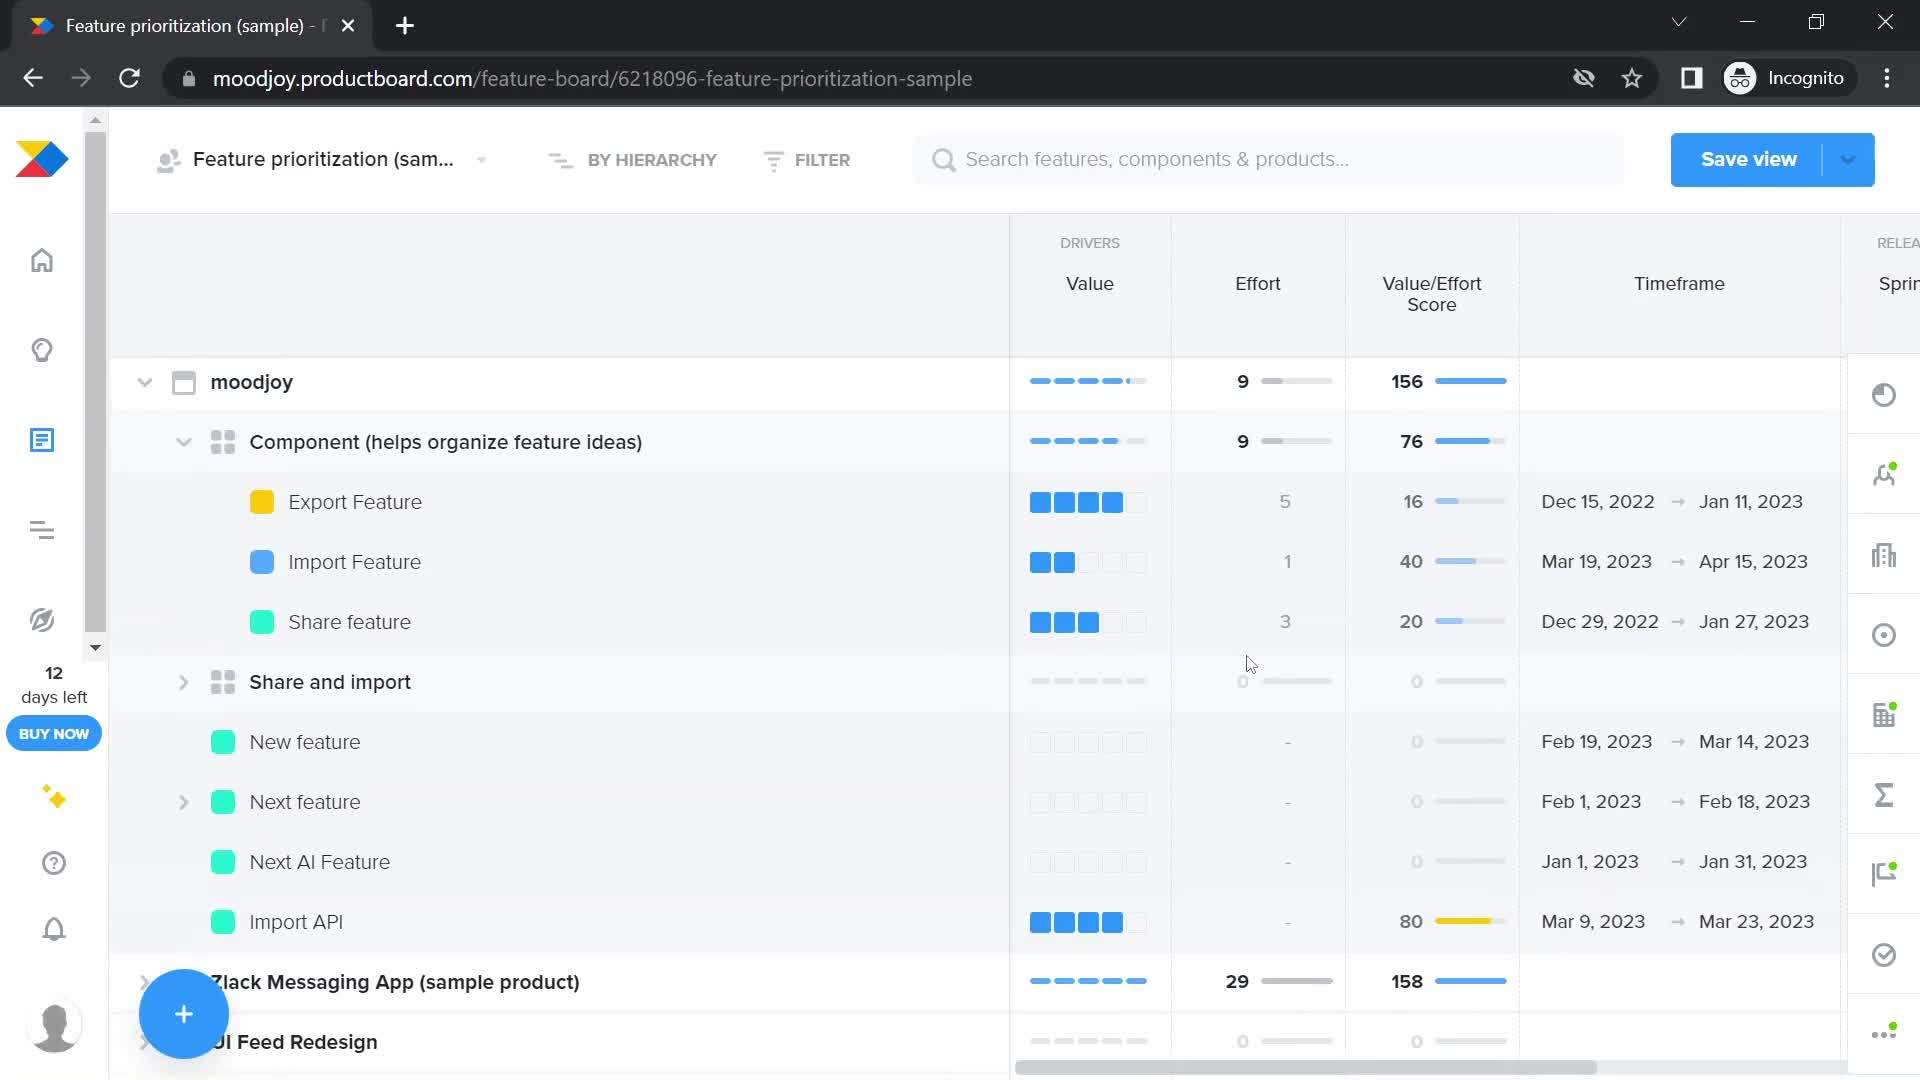Open the checkmark tasks icon in right sidebar
The image size is (1920, 1080).
coord(1884,955)
